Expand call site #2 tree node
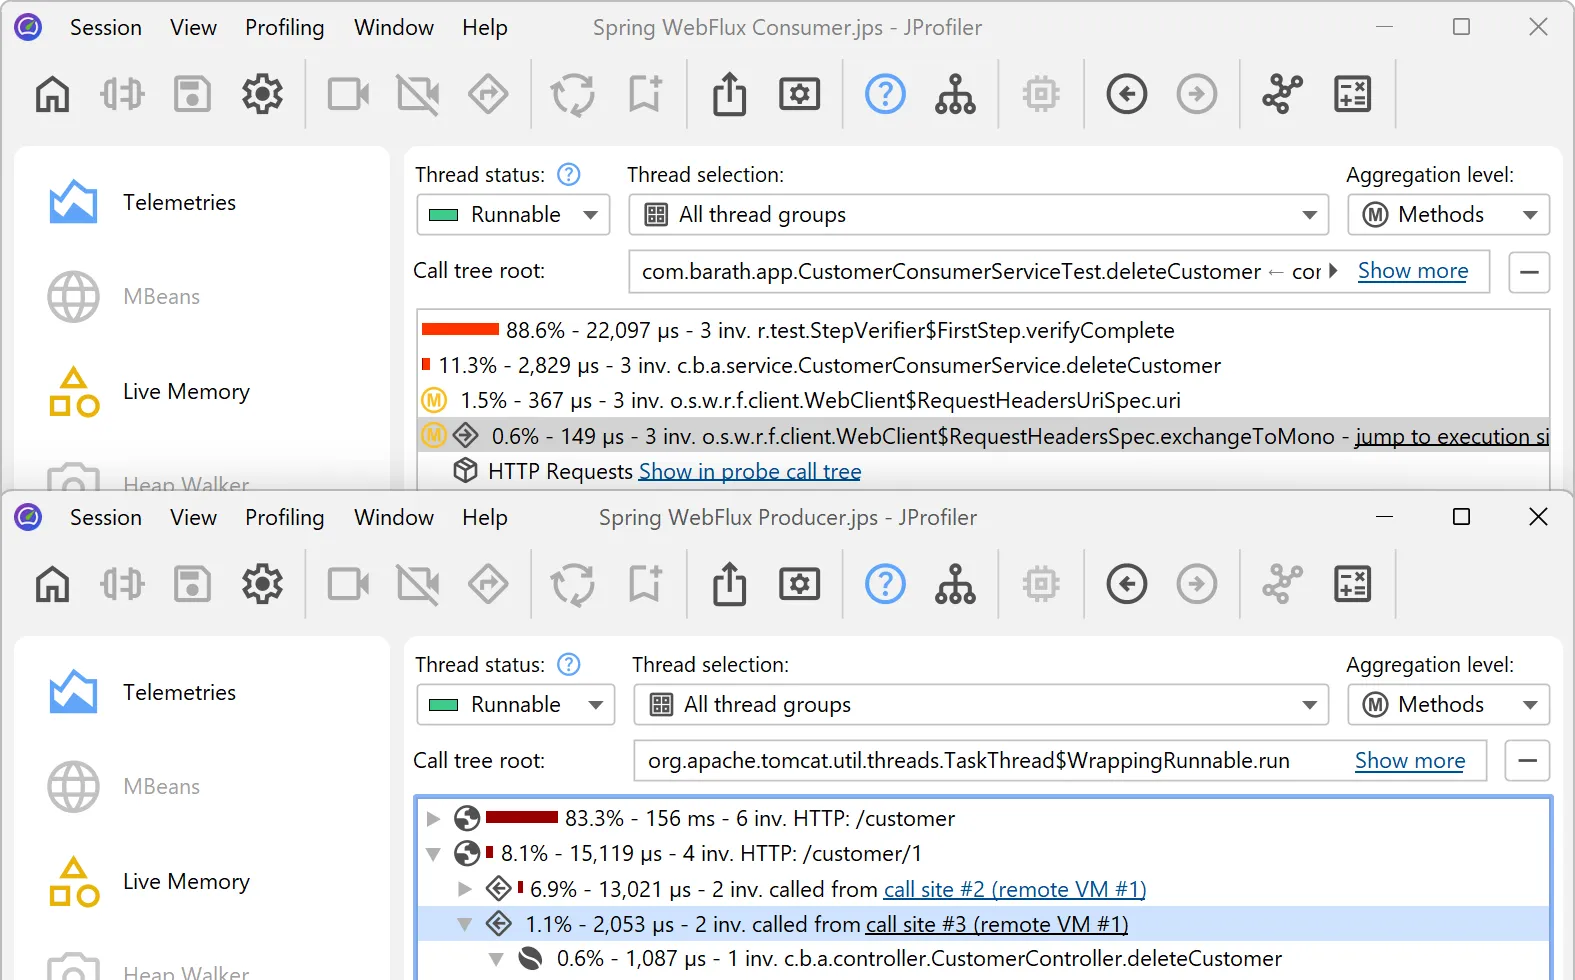Viewport: 1575px width, 980px height. (x=465, y=889)
